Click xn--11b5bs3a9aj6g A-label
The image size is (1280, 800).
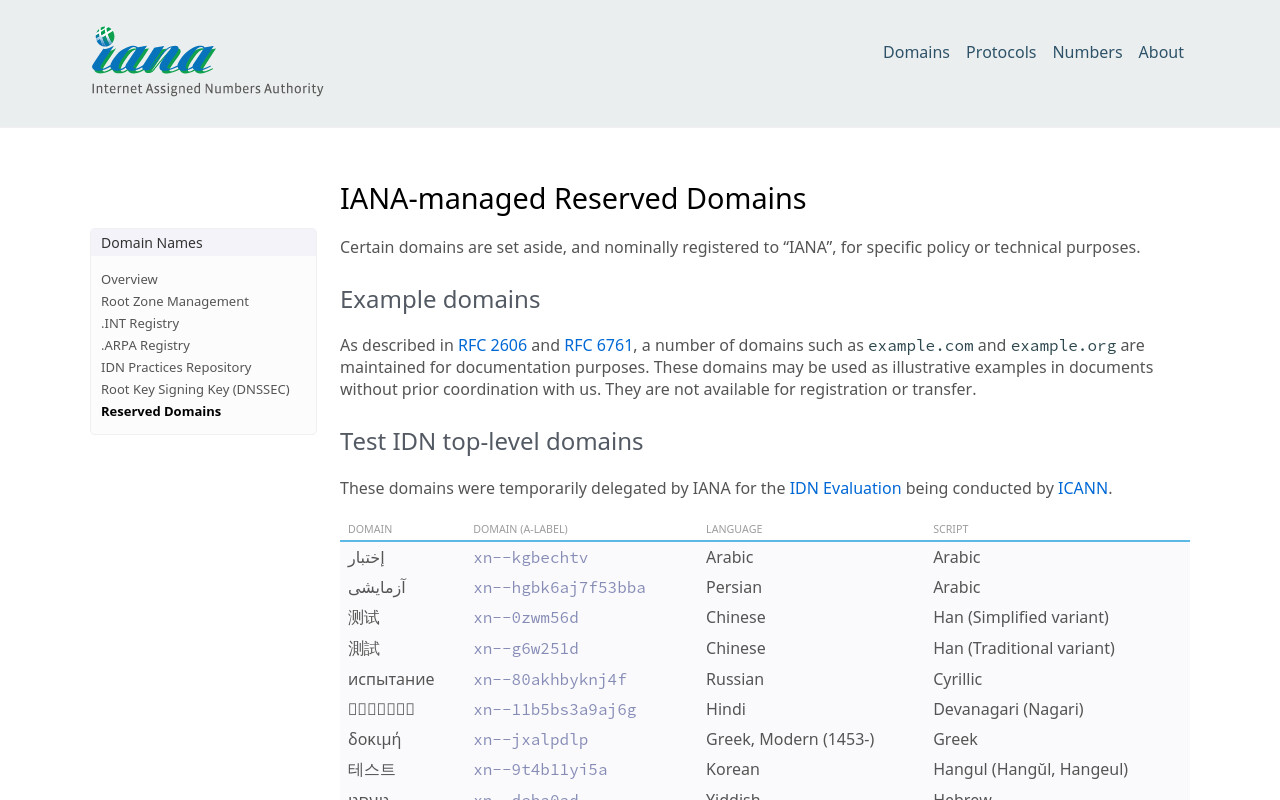point(555,709)
